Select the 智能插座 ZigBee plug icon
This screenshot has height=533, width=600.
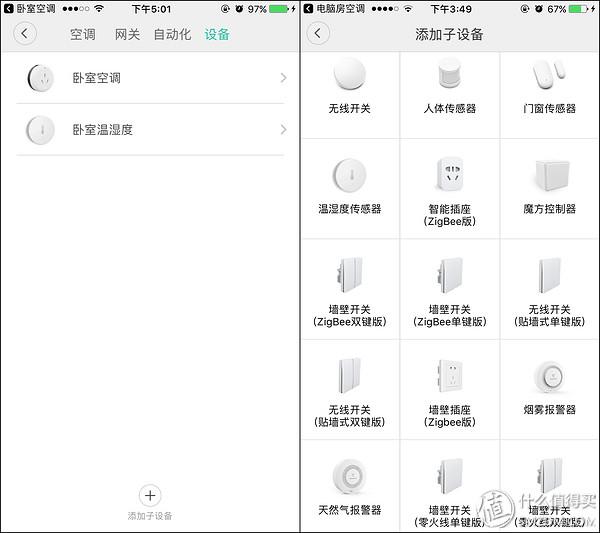(x=450, y=174)
